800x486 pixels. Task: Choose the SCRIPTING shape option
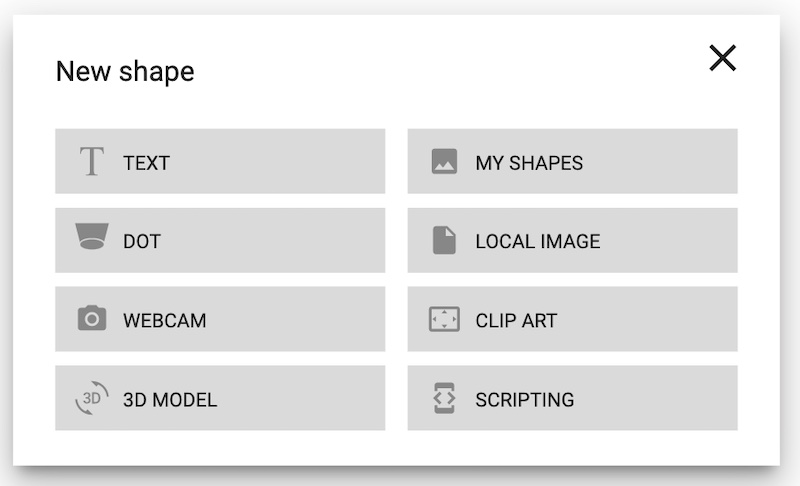click(572, 398)
